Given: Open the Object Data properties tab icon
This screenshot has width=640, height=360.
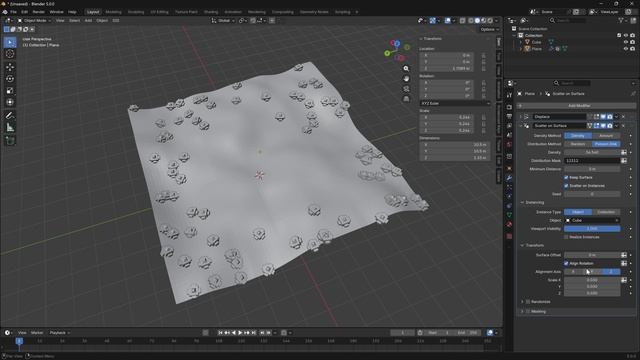Looking at the screenshot, I should [509, 215].
